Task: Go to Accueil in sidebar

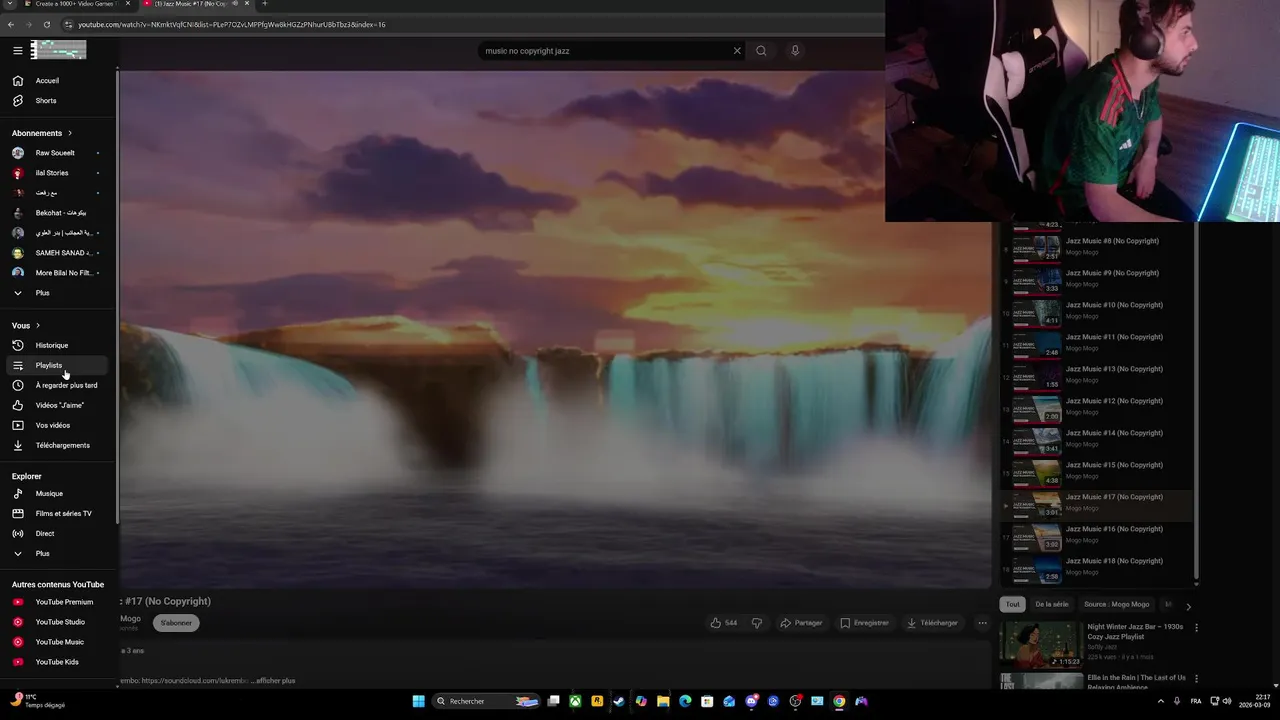Action: pos(58,80)
